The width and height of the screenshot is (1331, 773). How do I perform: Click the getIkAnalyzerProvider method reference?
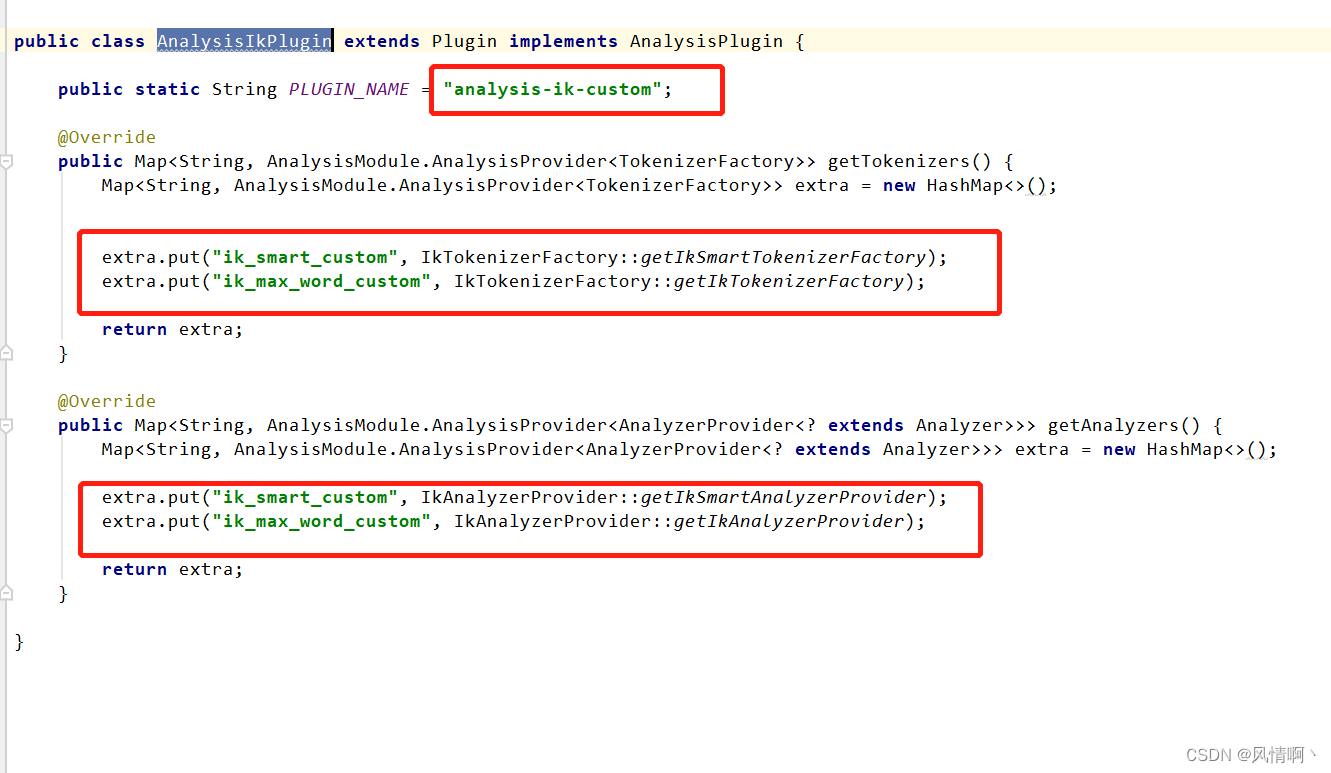pos(789,521)
